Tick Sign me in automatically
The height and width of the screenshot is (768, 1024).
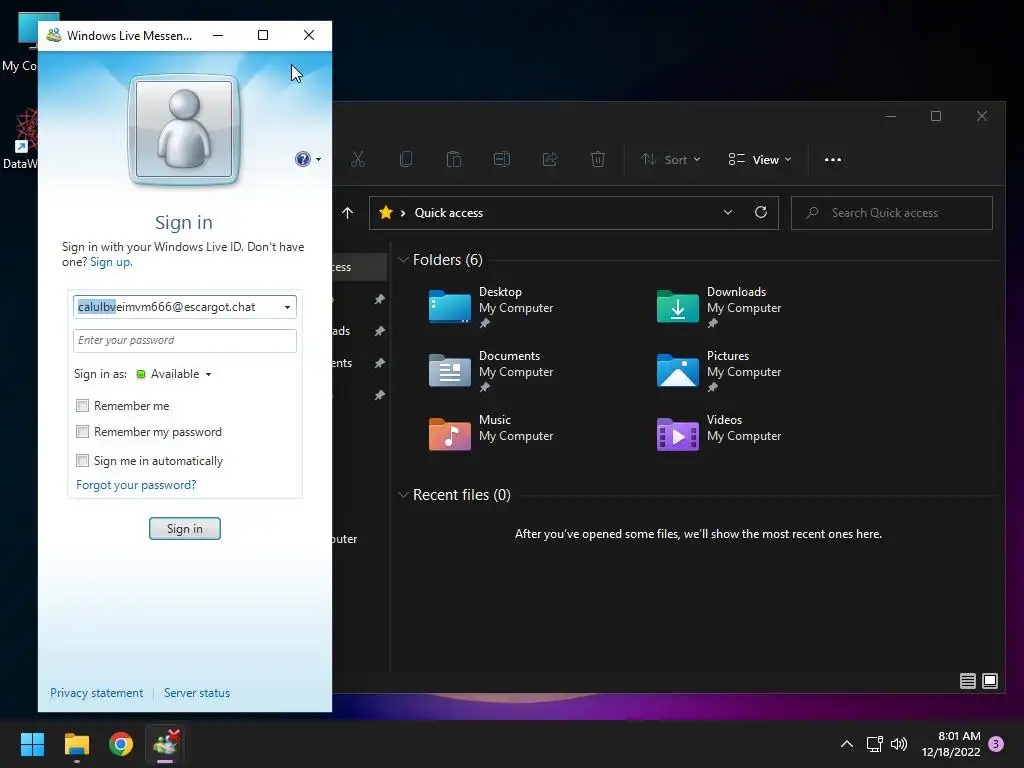pyautogui.click(x=82, y=460)
